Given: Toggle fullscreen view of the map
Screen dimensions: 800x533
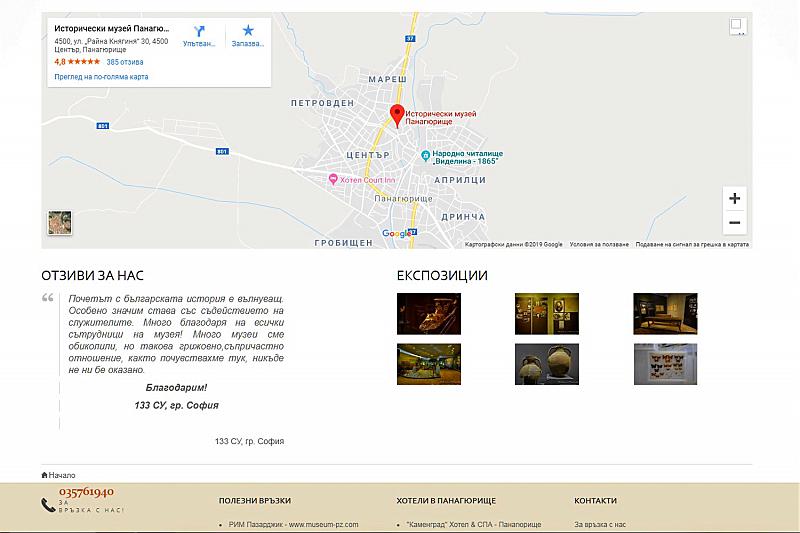Looking at the screenshot, I should click(x=737, y=26).
